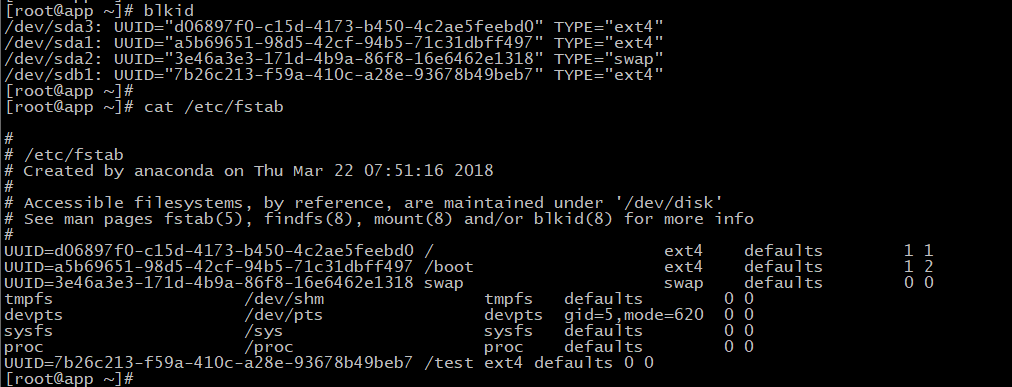Click the '# /etc/fstab' comment header
Image resolution: width=1012 pixels, height=387 pixels.
[64, 155]
